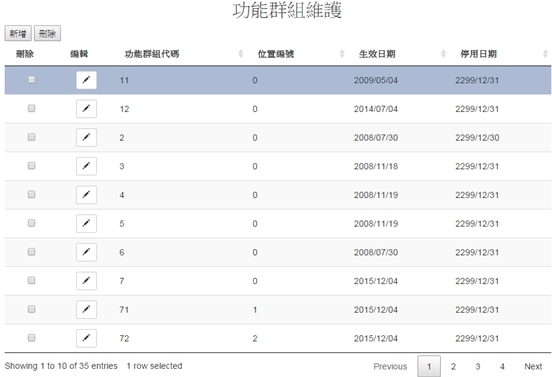Edit the row with code 12
This screenshot has height=377, width=552.
coord(86,109)
